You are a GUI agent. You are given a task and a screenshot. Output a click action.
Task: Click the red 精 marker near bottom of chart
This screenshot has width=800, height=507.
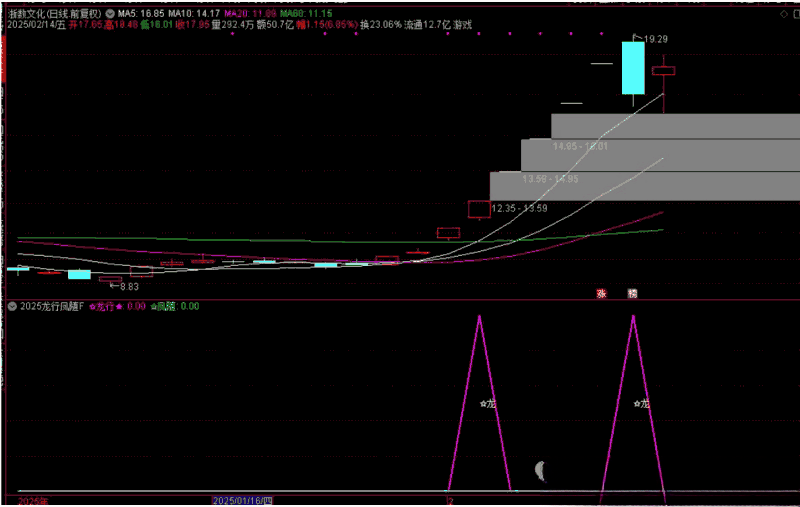632,294
